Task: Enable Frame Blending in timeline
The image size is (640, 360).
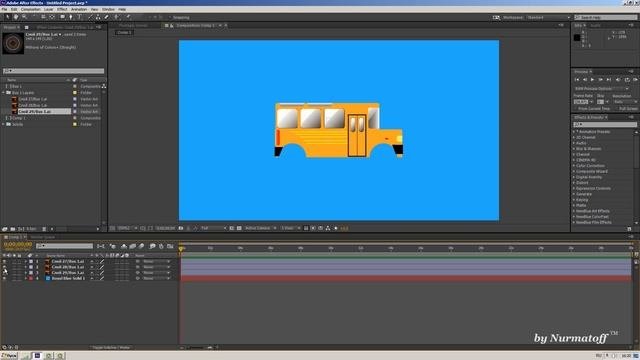Action: tap(133, 246)
